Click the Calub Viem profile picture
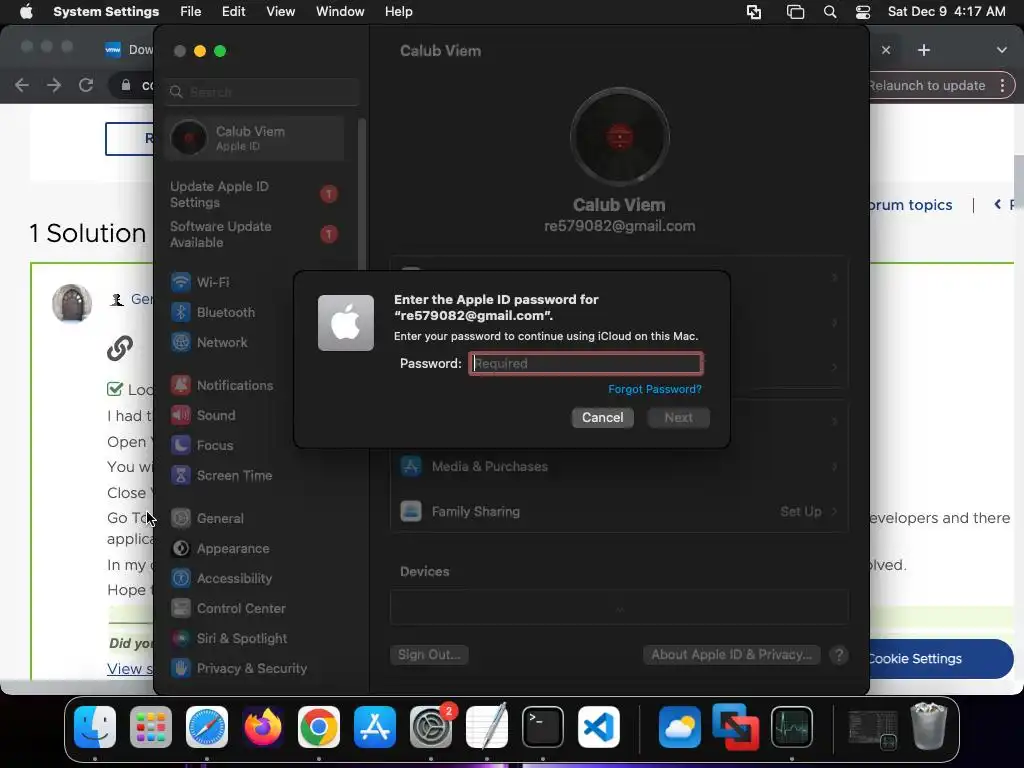1024x768 pixels. tap(619, 137)
